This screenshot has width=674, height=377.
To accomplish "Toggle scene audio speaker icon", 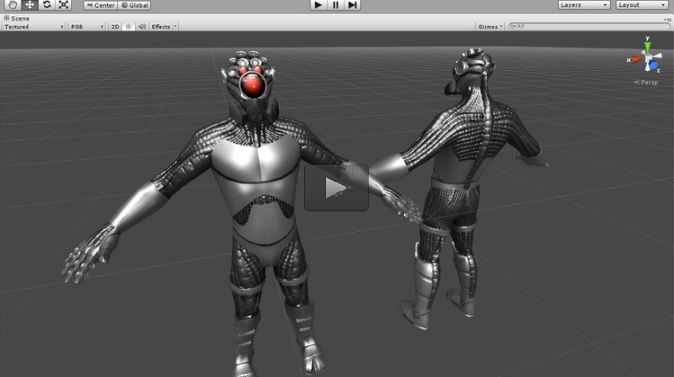I will (x=141, y=27).
